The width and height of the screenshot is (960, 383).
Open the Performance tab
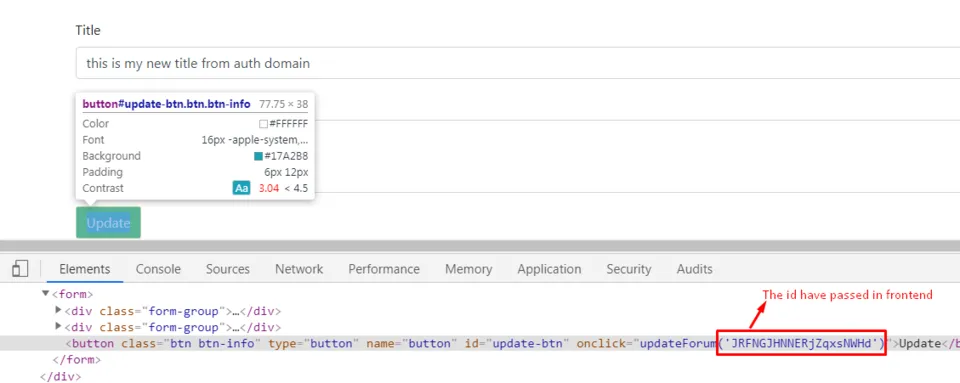(384, 269)
